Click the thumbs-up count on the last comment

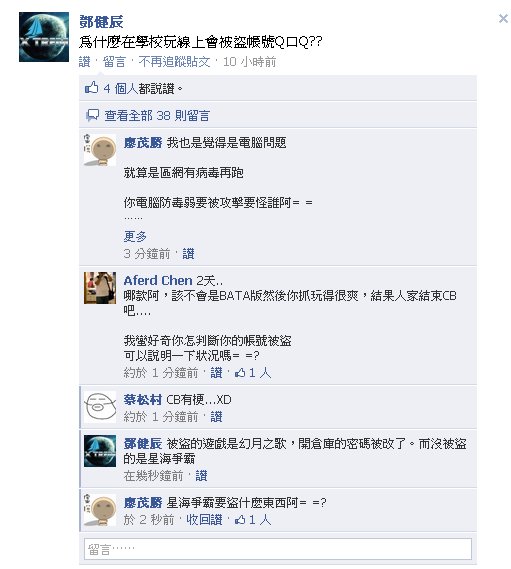pos(253,520)
